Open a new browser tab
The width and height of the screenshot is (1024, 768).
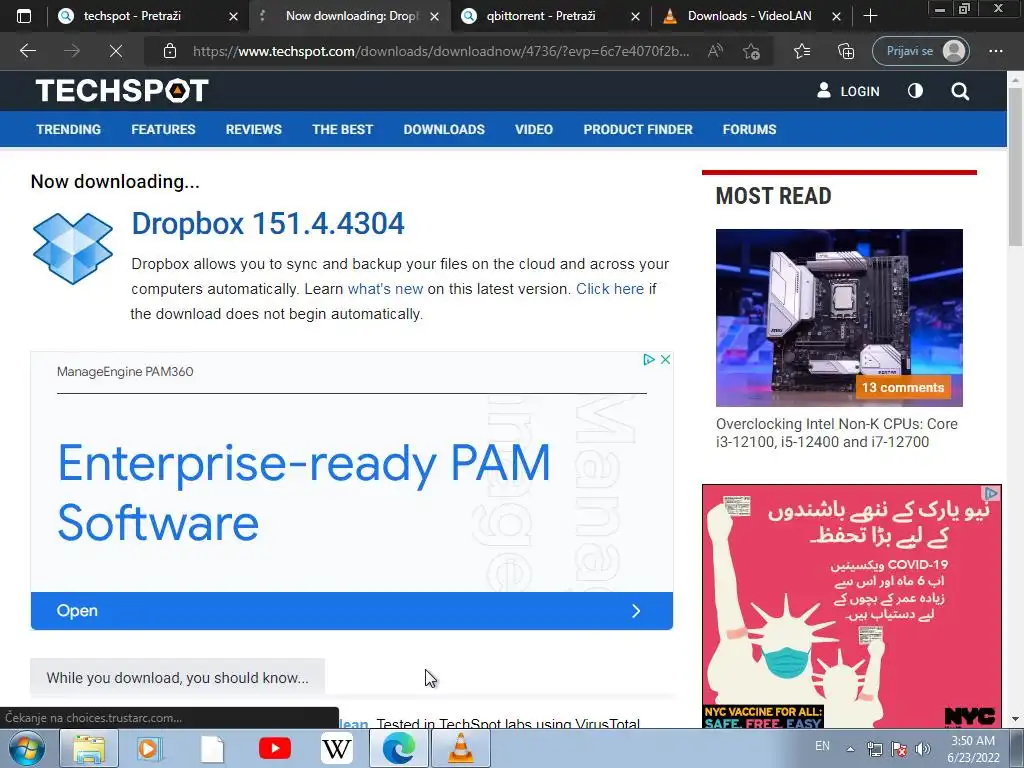(x=870, y=16)
